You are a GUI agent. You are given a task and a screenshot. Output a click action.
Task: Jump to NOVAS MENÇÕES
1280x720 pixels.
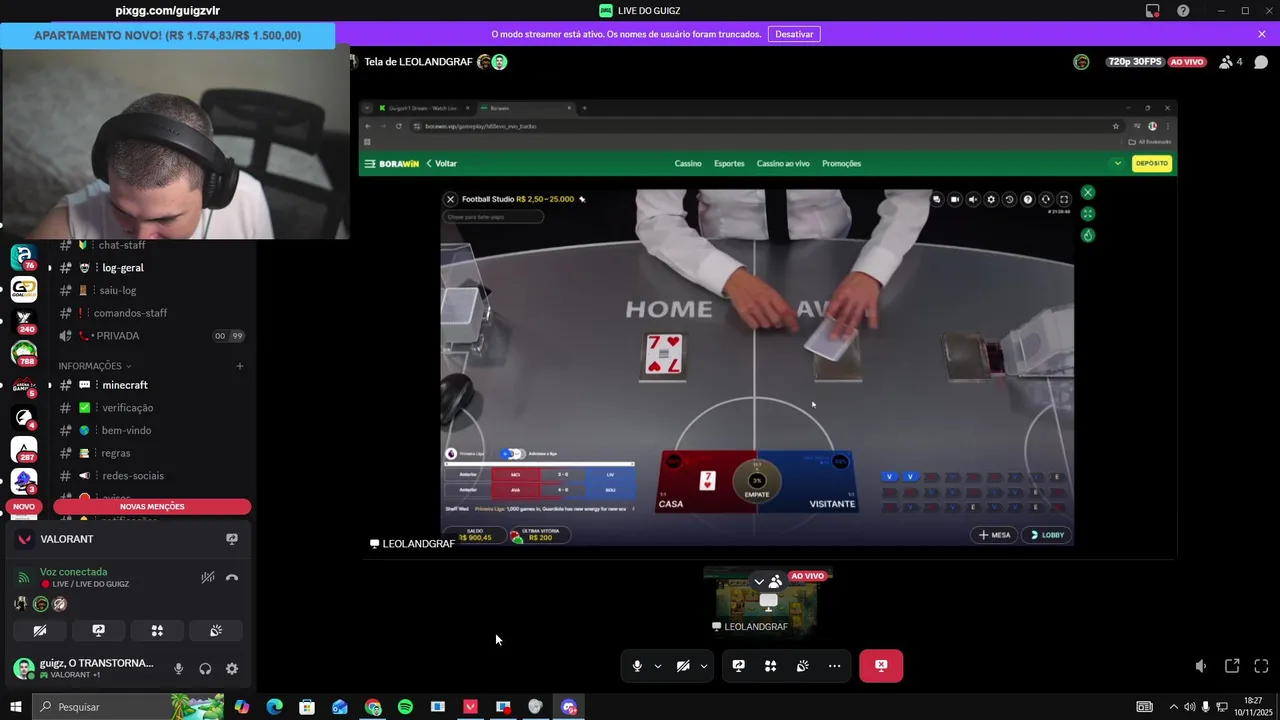(x=152, y=507)
